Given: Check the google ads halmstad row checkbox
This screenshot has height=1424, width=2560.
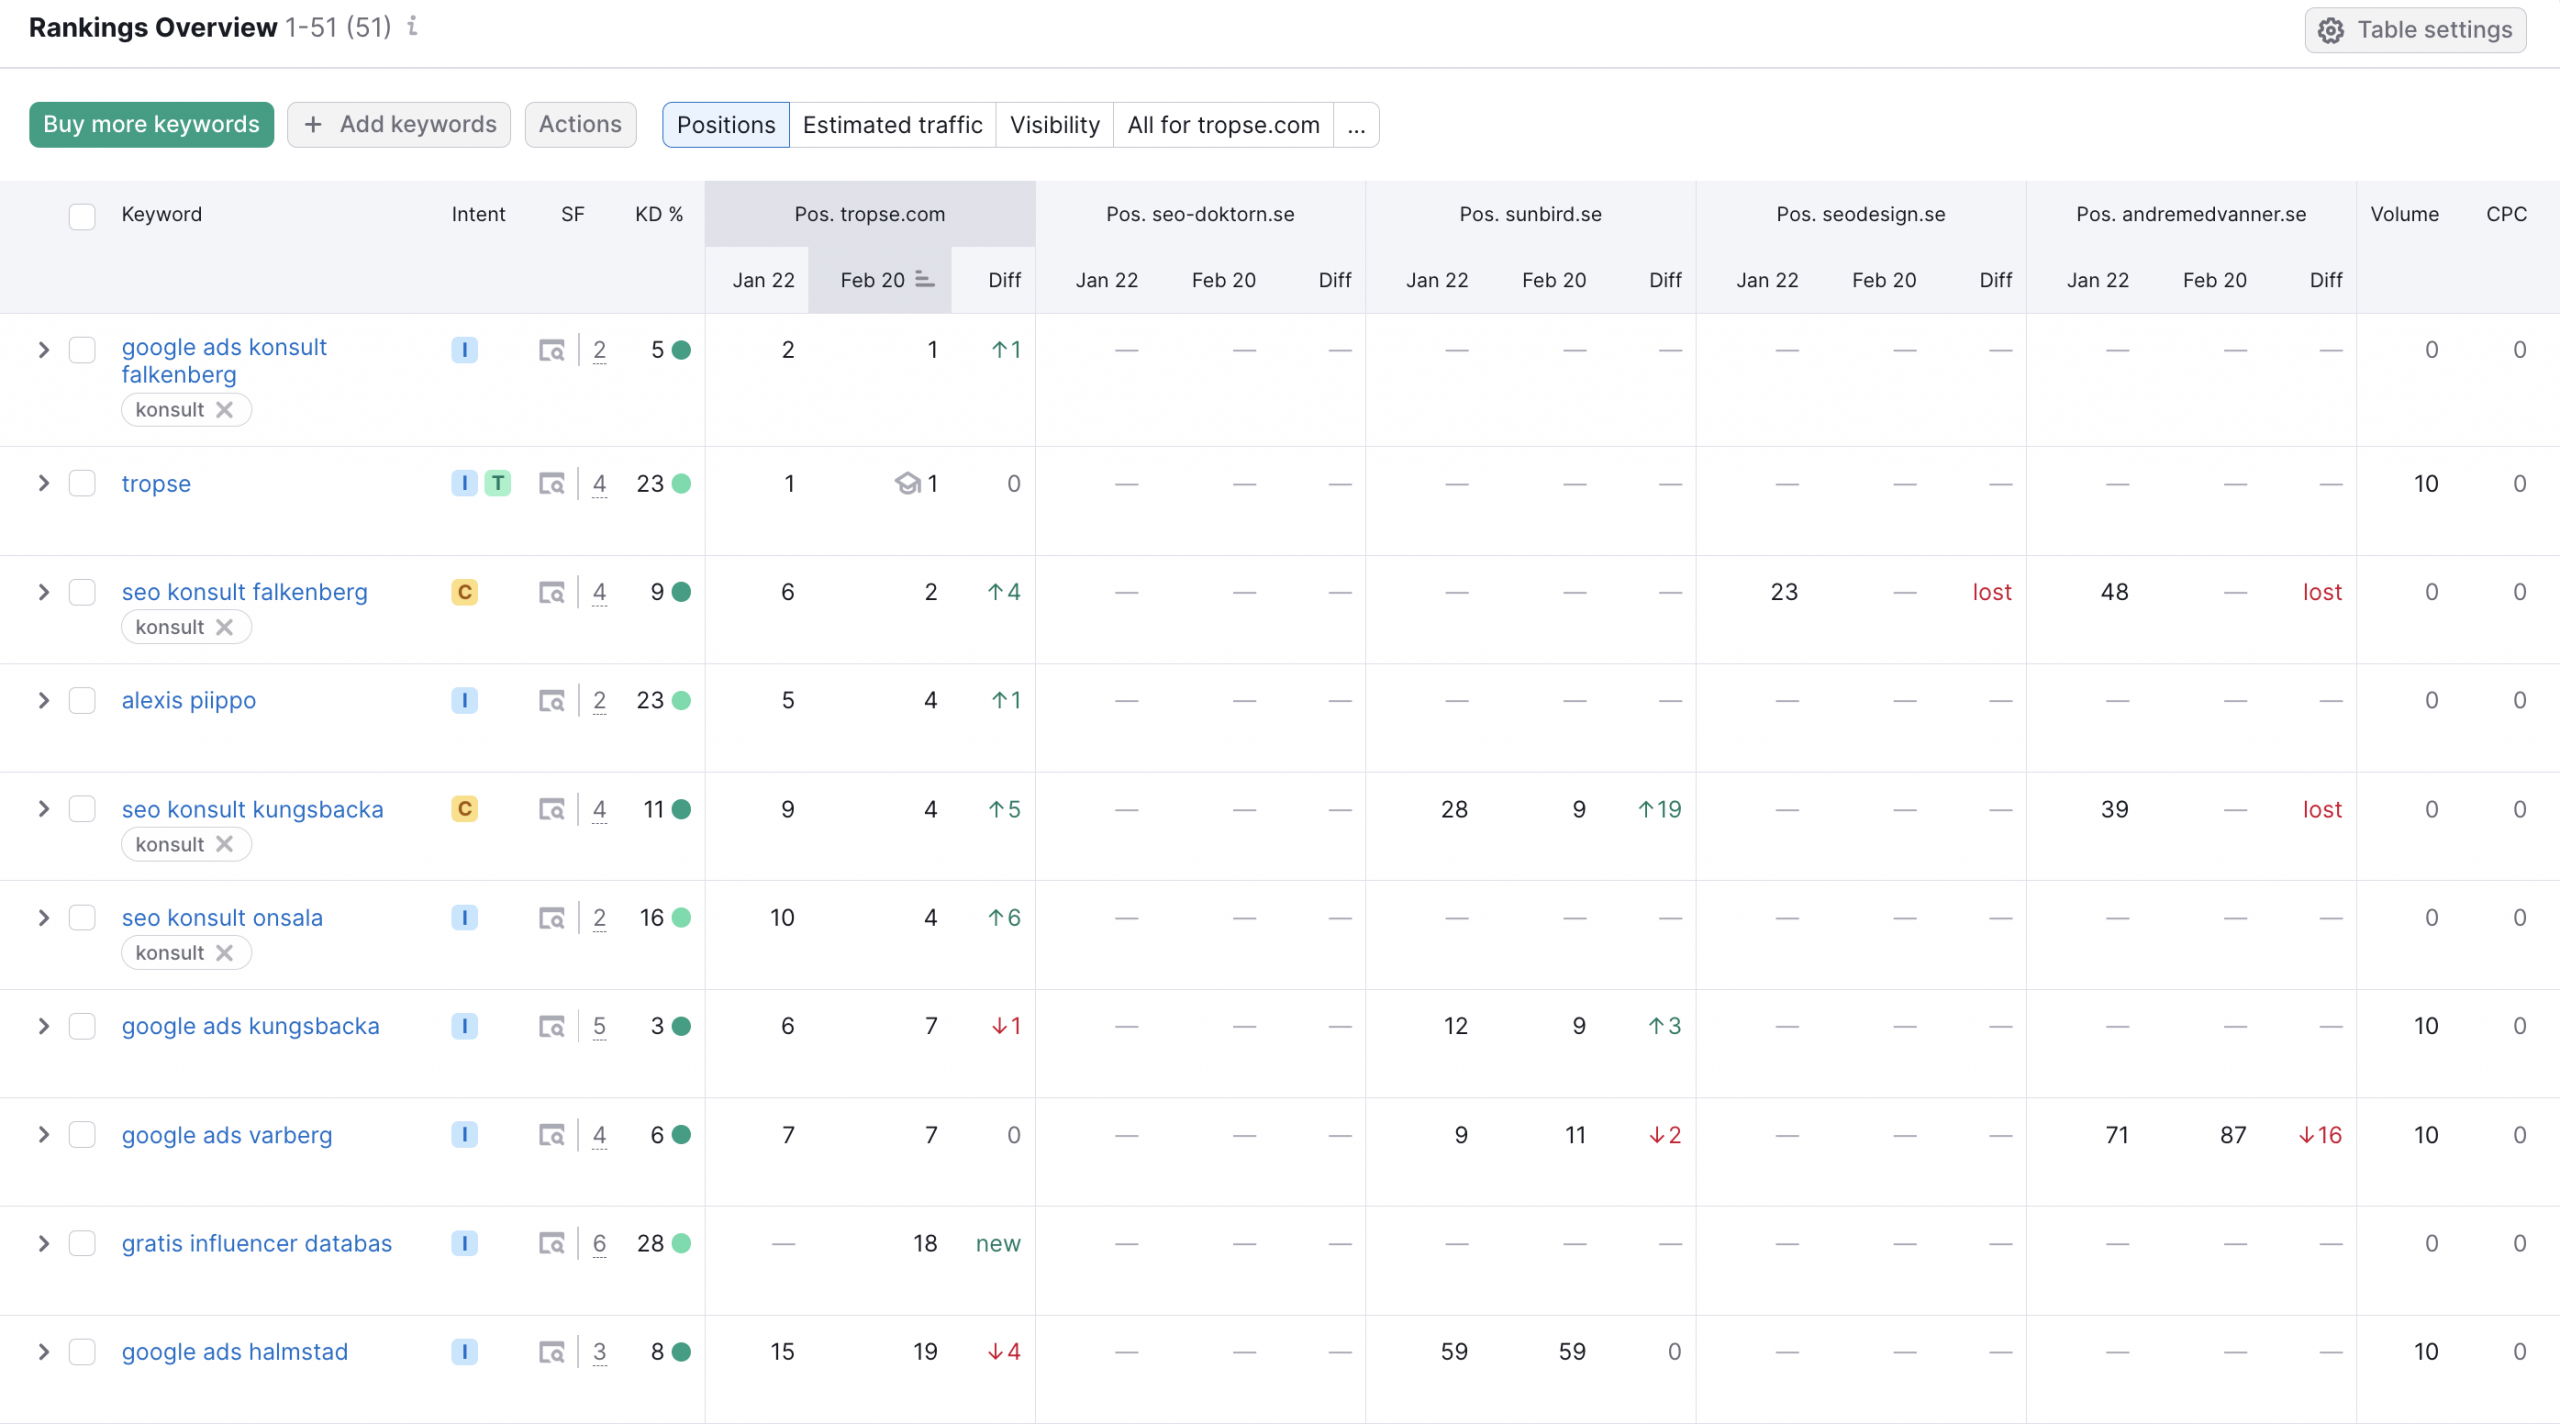Looking at the screenshot, I should 82,1352.
